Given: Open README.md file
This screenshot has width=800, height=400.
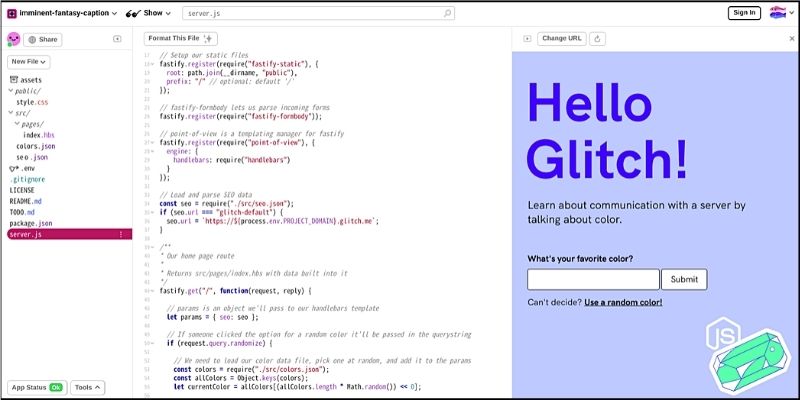Looking at the screenshot, I should point(26,202).
